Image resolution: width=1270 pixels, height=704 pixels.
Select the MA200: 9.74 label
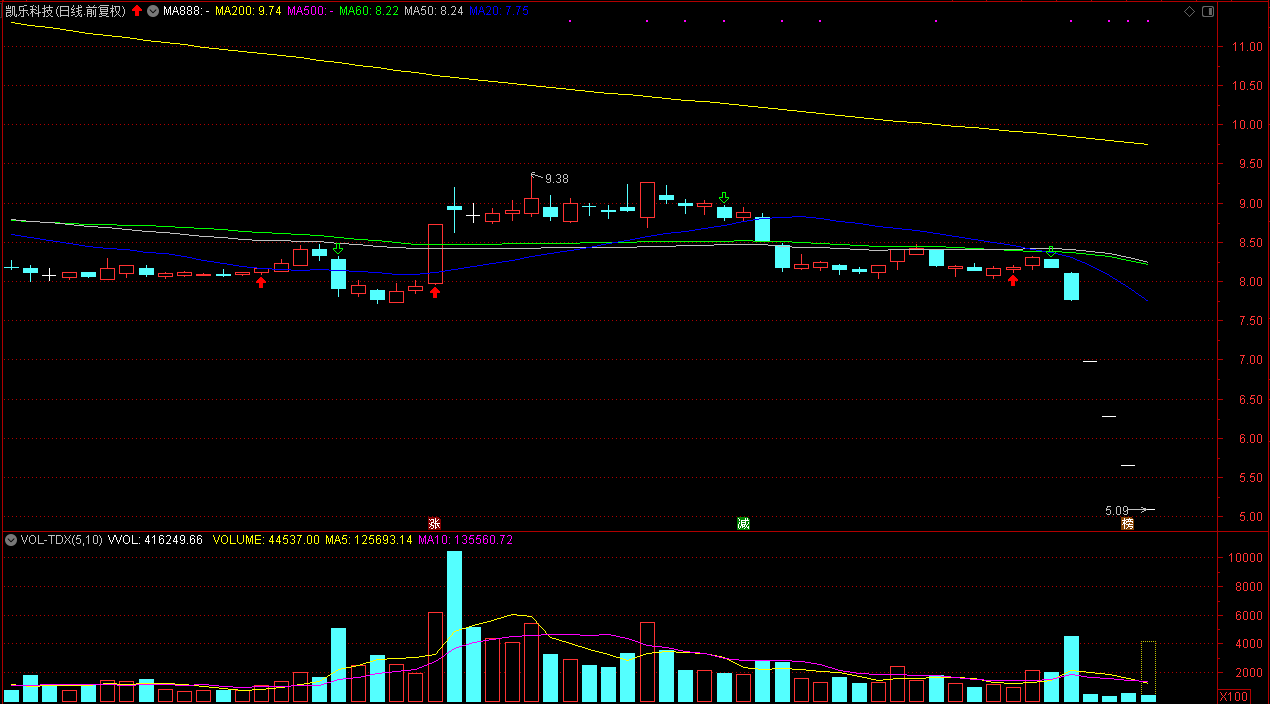248,11
